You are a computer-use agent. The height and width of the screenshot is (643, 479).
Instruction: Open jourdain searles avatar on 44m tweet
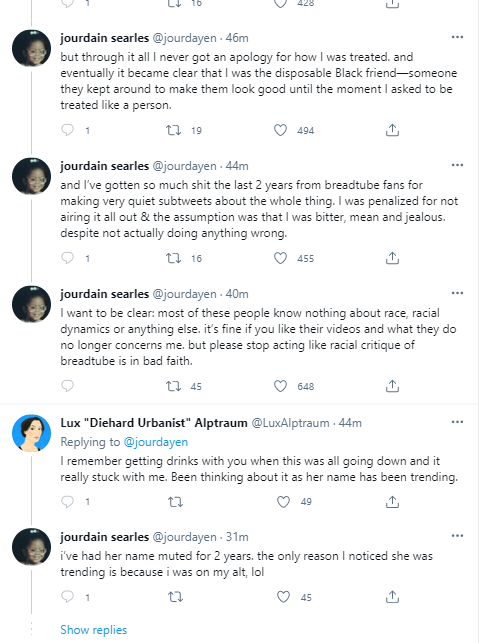(x=32, y=176)
